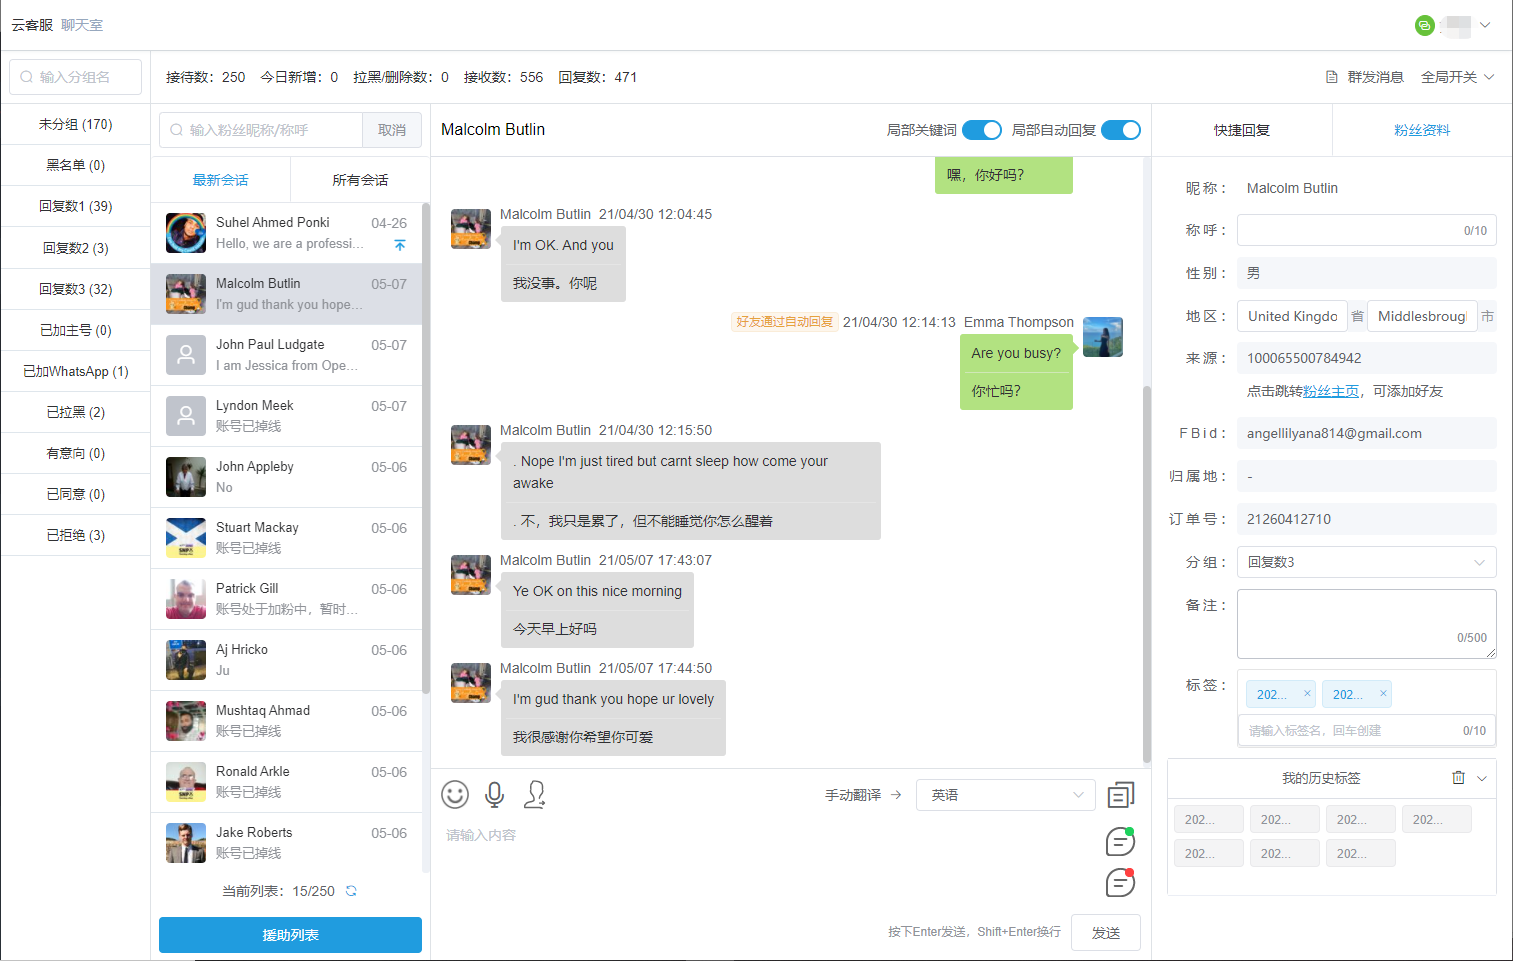This screenshot has width=1513, height=961.
Task: Open Lyndon Meek conversation
Action: coord(286,416)
